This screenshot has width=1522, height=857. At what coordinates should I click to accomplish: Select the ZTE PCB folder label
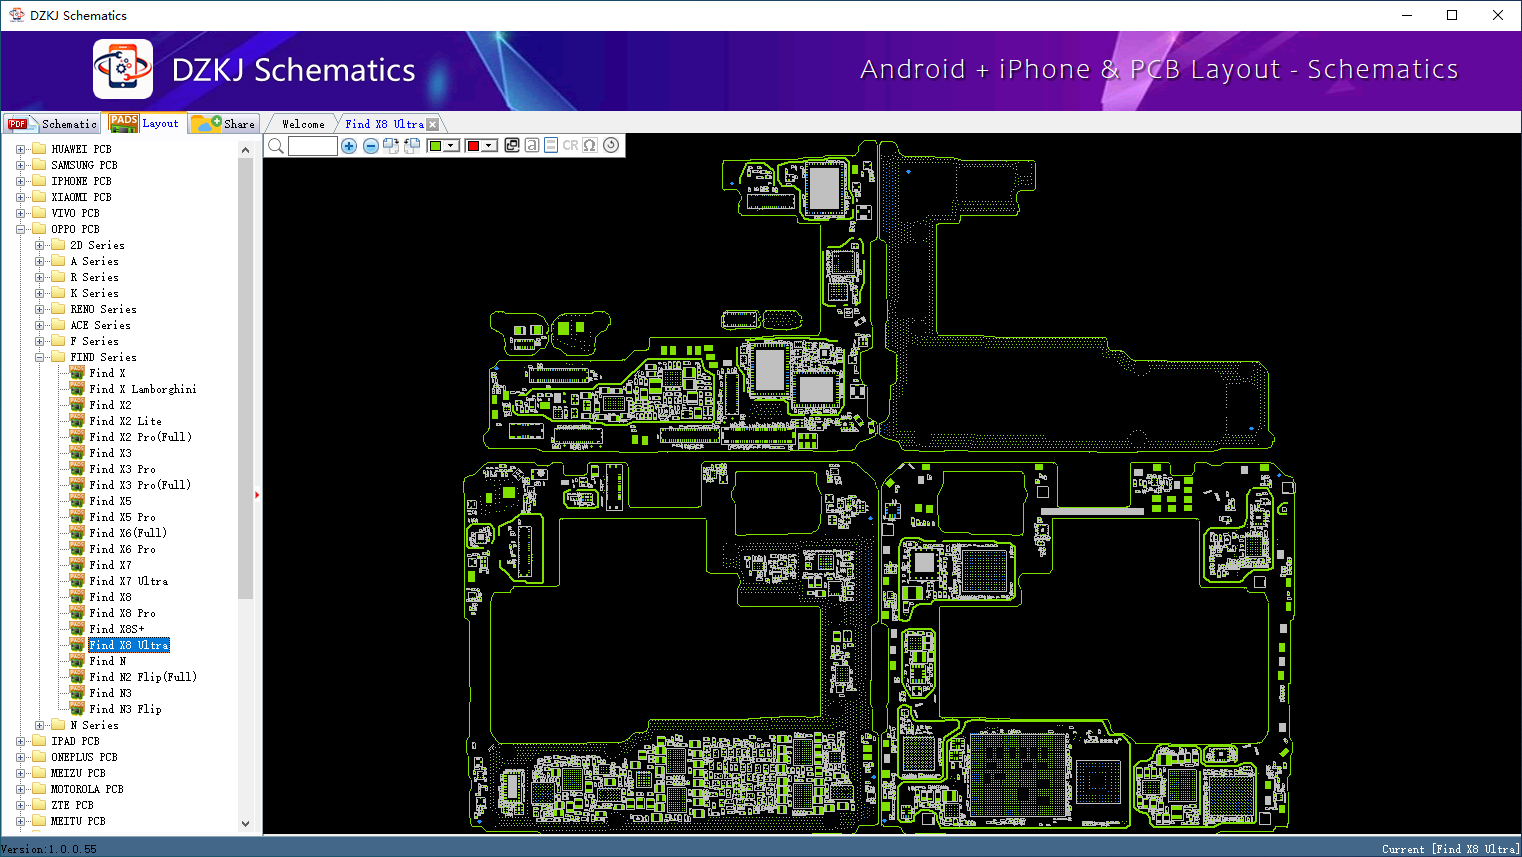pyautogui.click(x=72, y=805)
